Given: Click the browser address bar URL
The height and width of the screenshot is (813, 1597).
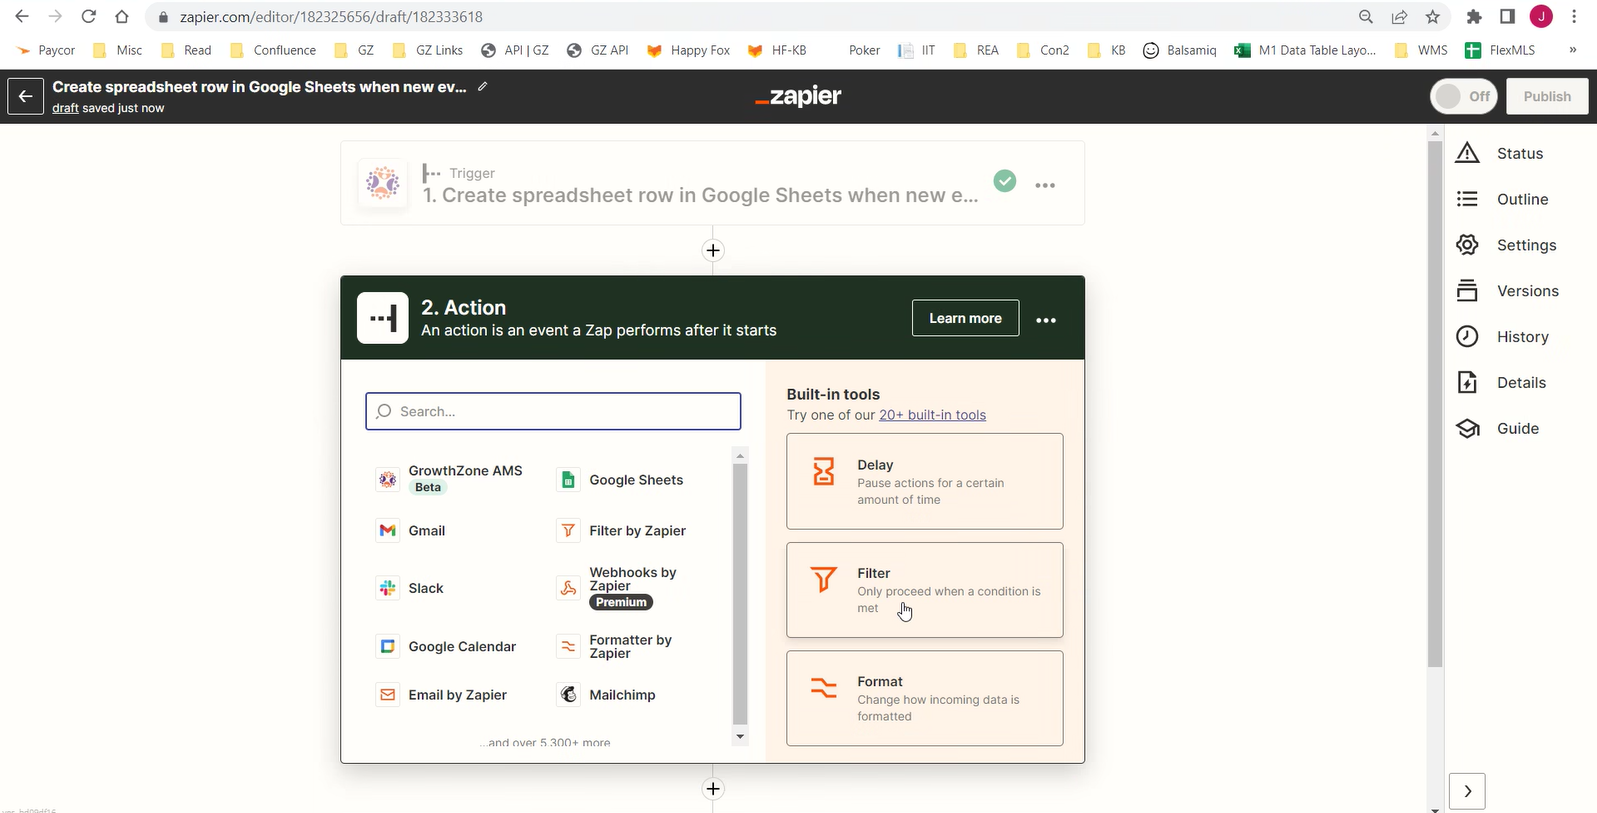Looking at the screenshot, I should point(331,17).
